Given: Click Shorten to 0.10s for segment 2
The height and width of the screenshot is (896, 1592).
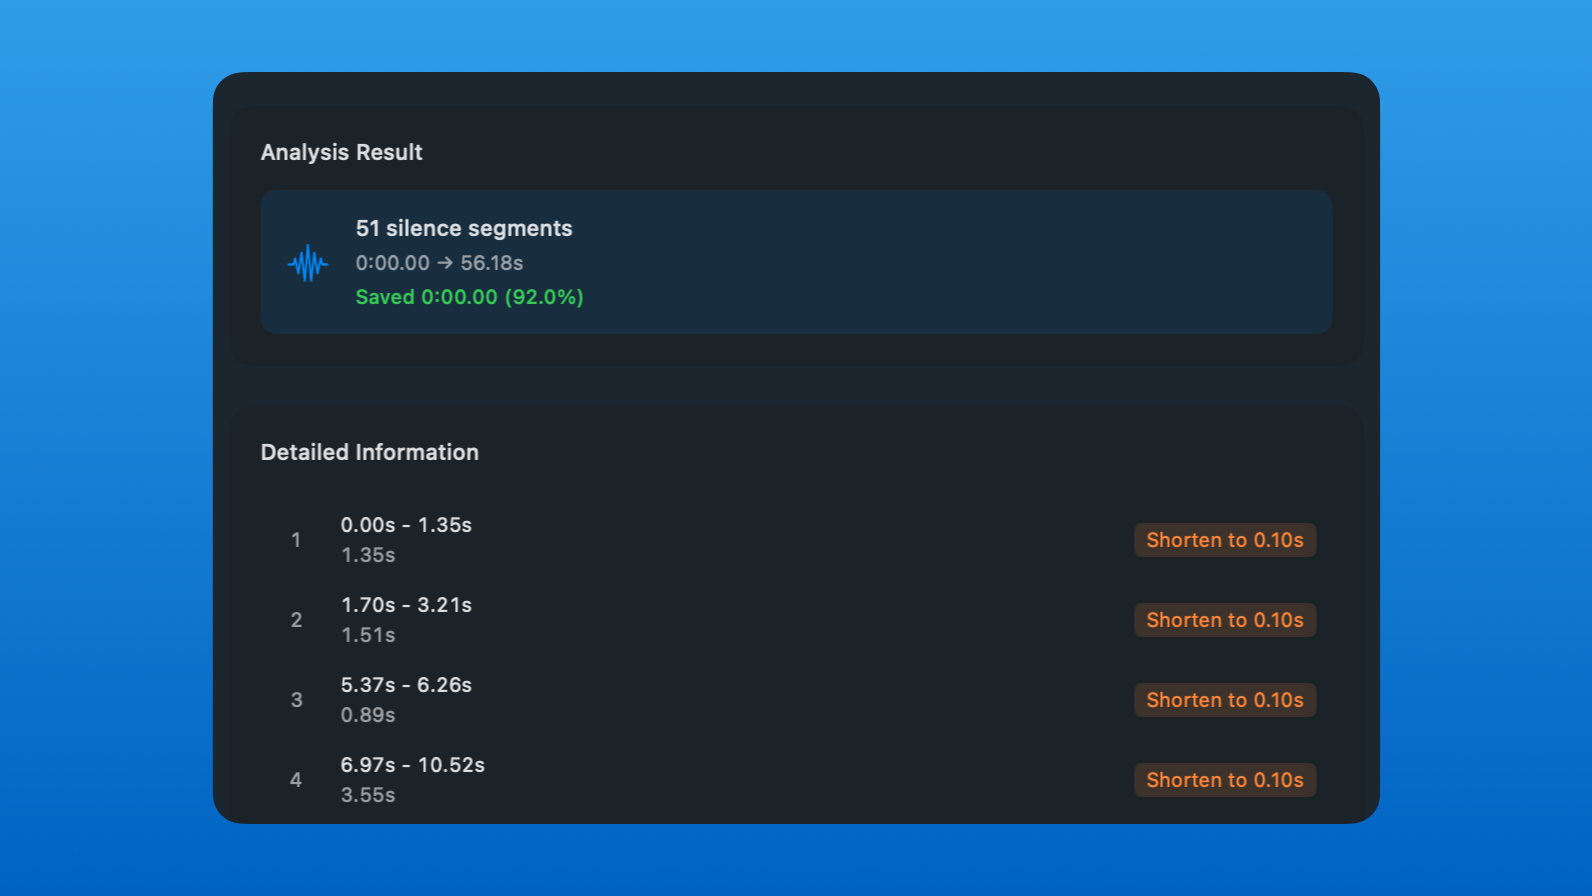Looking at the screenshot, I should click(x=1224, y=620).
